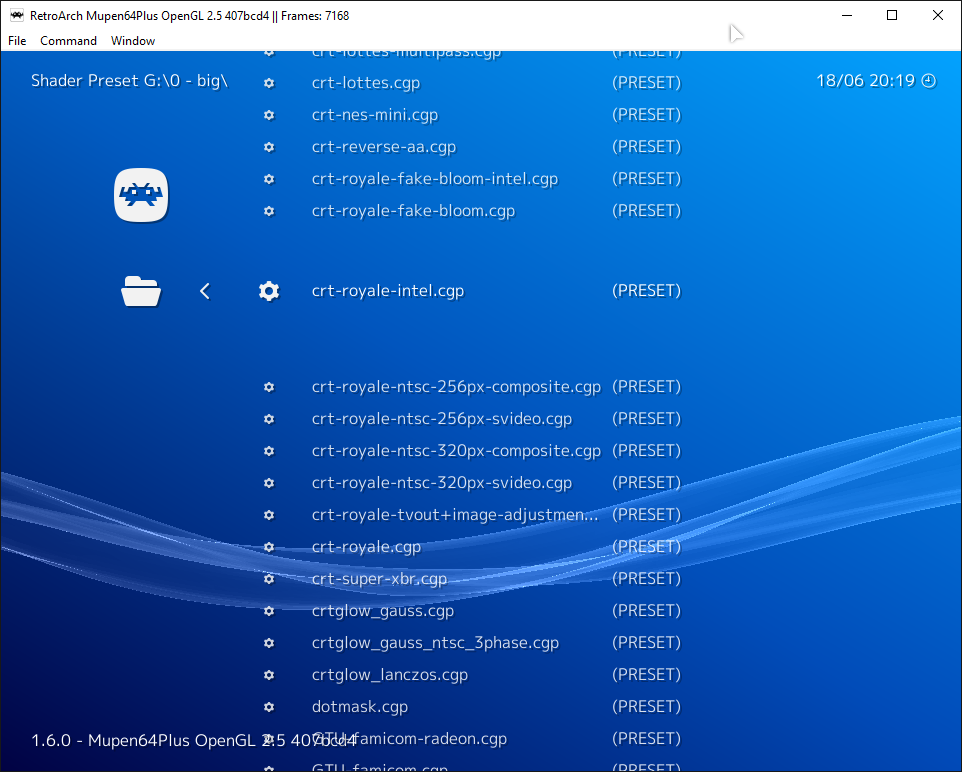962x772 pixels.
Task: Click the open folder icon
Action: [x=141, y=291]
